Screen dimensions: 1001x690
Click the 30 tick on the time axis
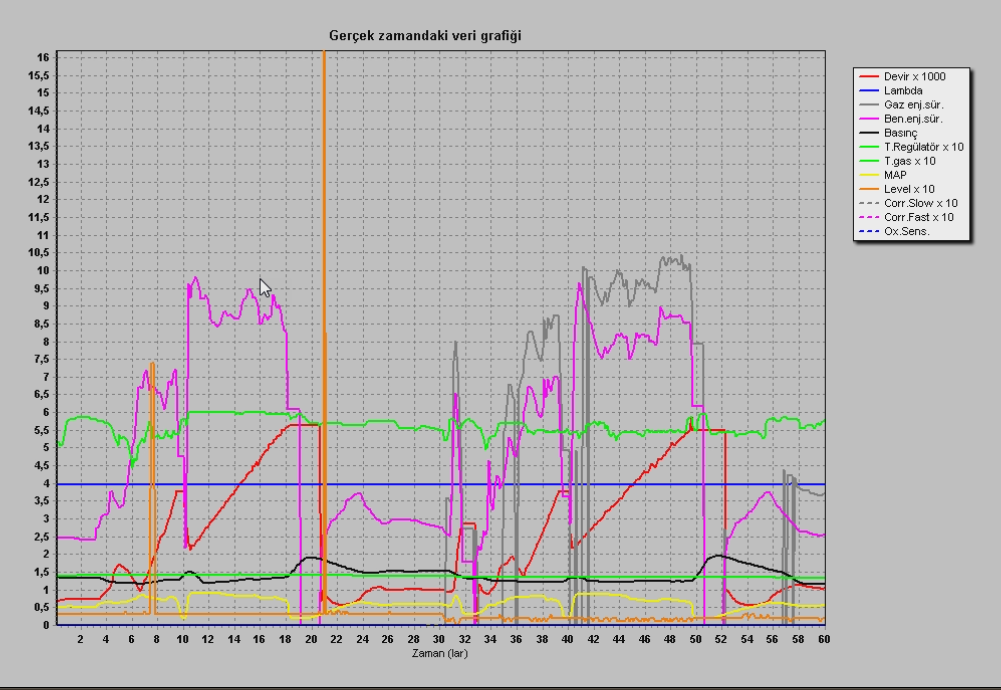click(x=439, y=638)
